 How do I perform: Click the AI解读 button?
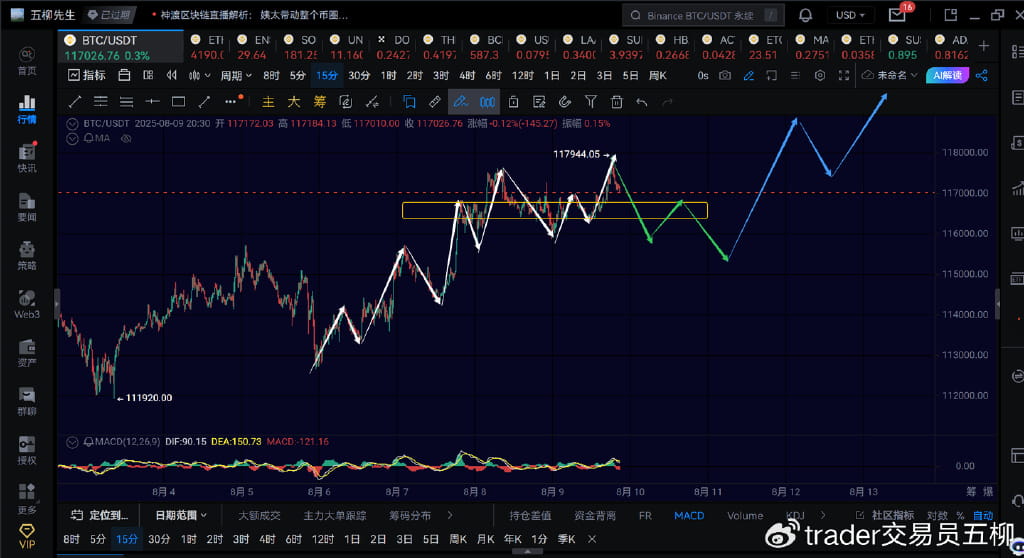(x=948, y=75)
